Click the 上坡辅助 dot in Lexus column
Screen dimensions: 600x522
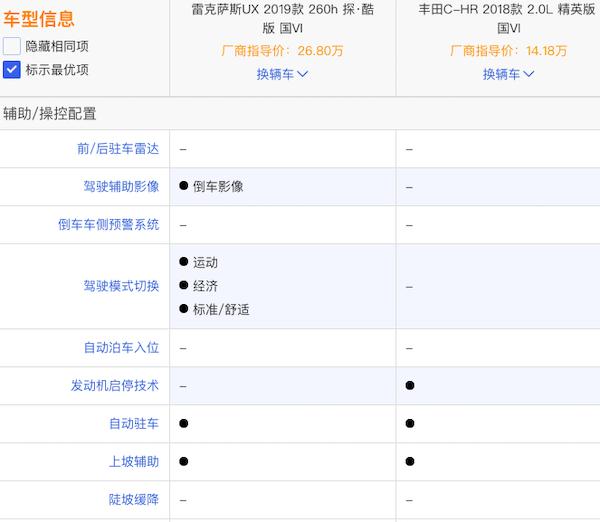[184, 461]
